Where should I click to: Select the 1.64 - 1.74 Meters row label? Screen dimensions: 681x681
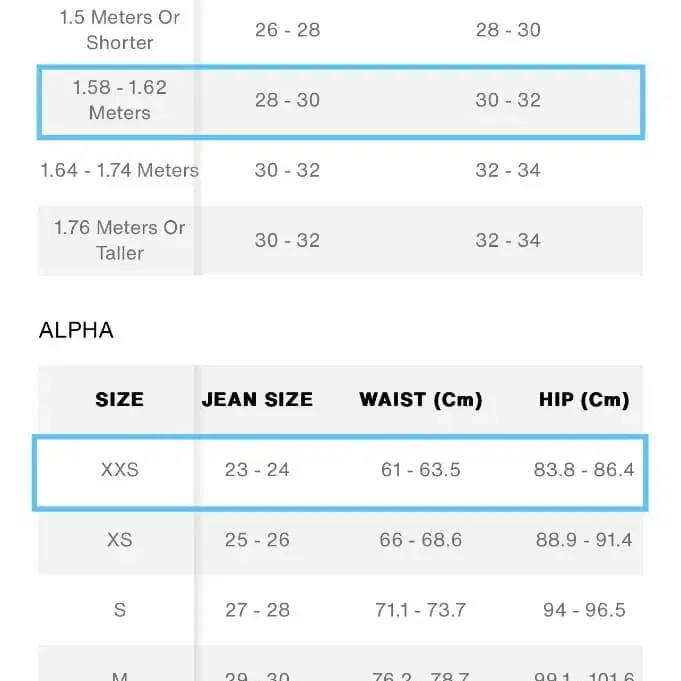[119, 170]
